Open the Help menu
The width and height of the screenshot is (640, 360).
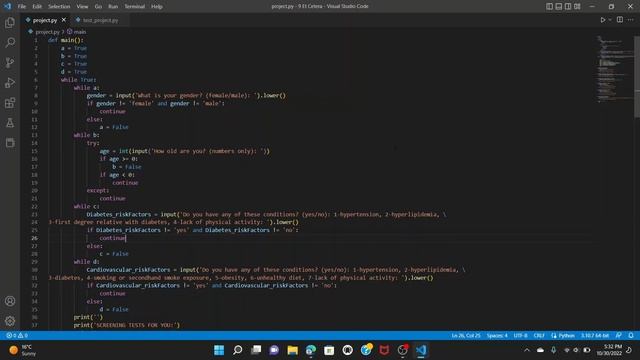click(x=157, y=7)
